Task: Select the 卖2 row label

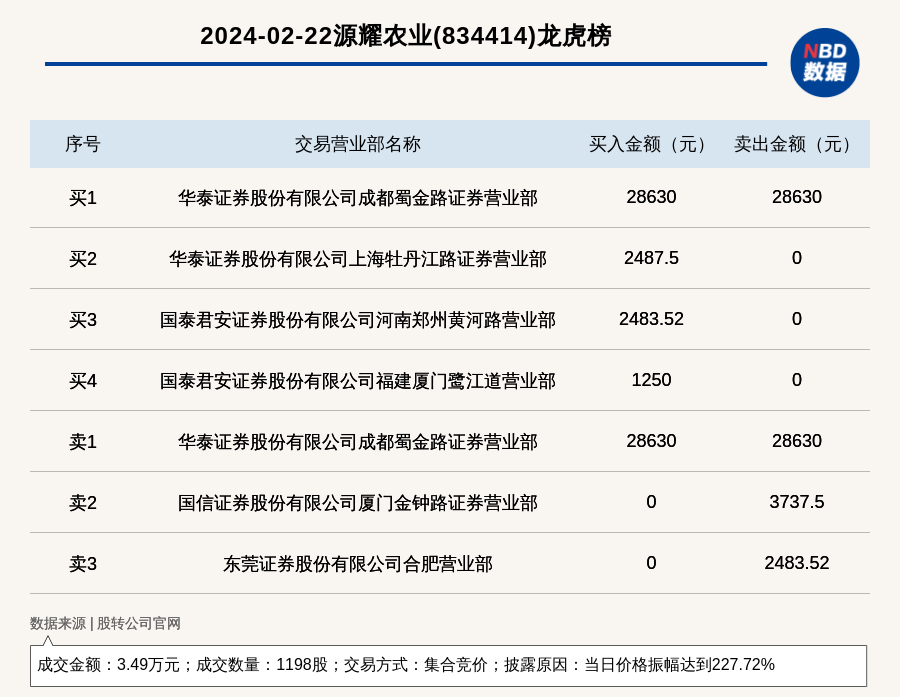Action: [83, 502]
